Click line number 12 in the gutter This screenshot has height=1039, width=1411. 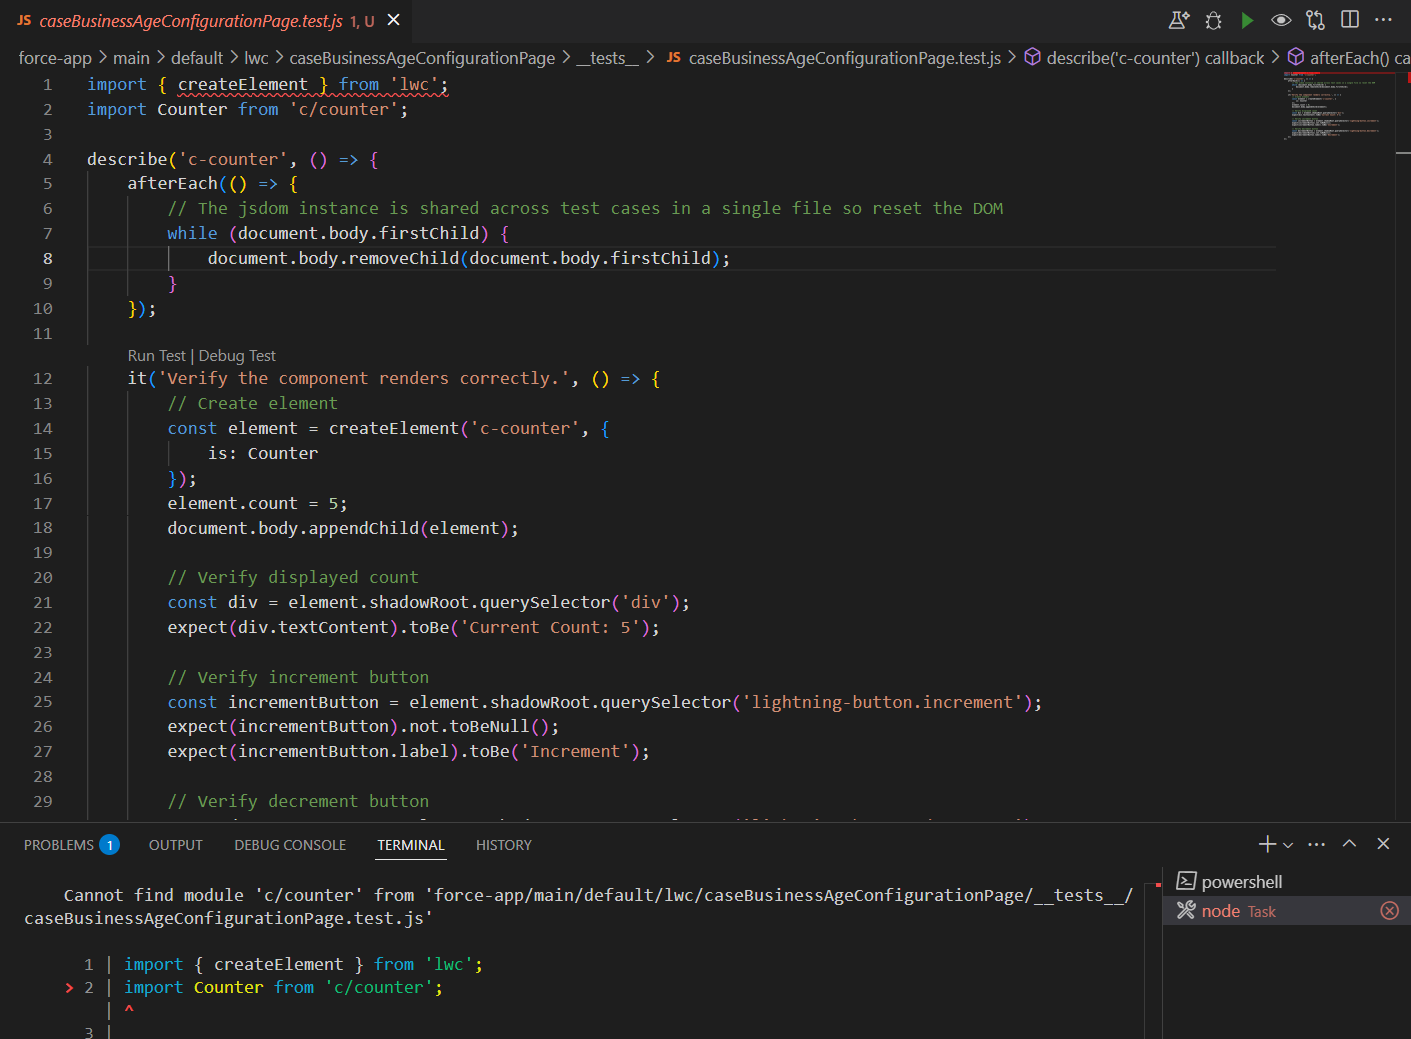42,378
